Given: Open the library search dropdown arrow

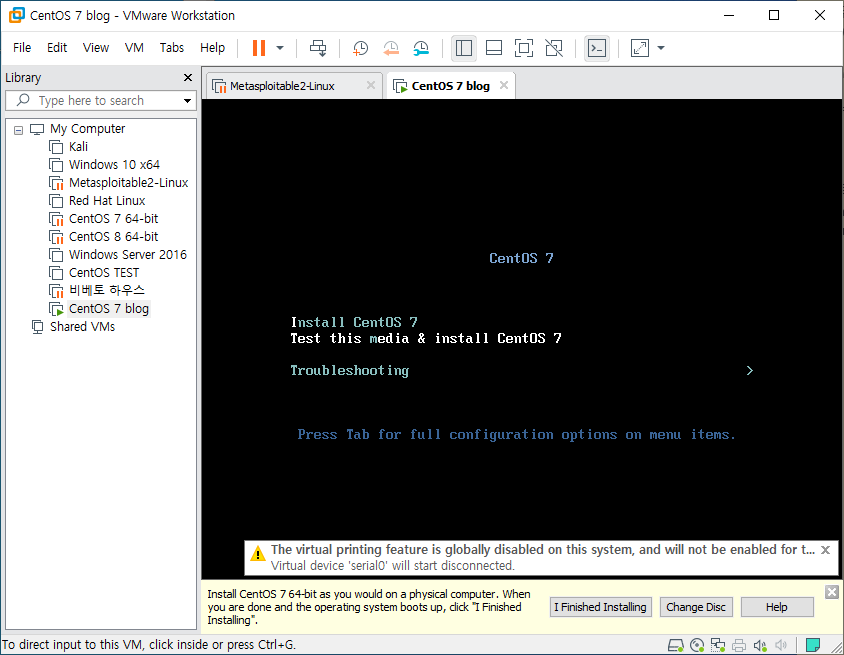Looking at the screenshot, I should coord(187,101).
